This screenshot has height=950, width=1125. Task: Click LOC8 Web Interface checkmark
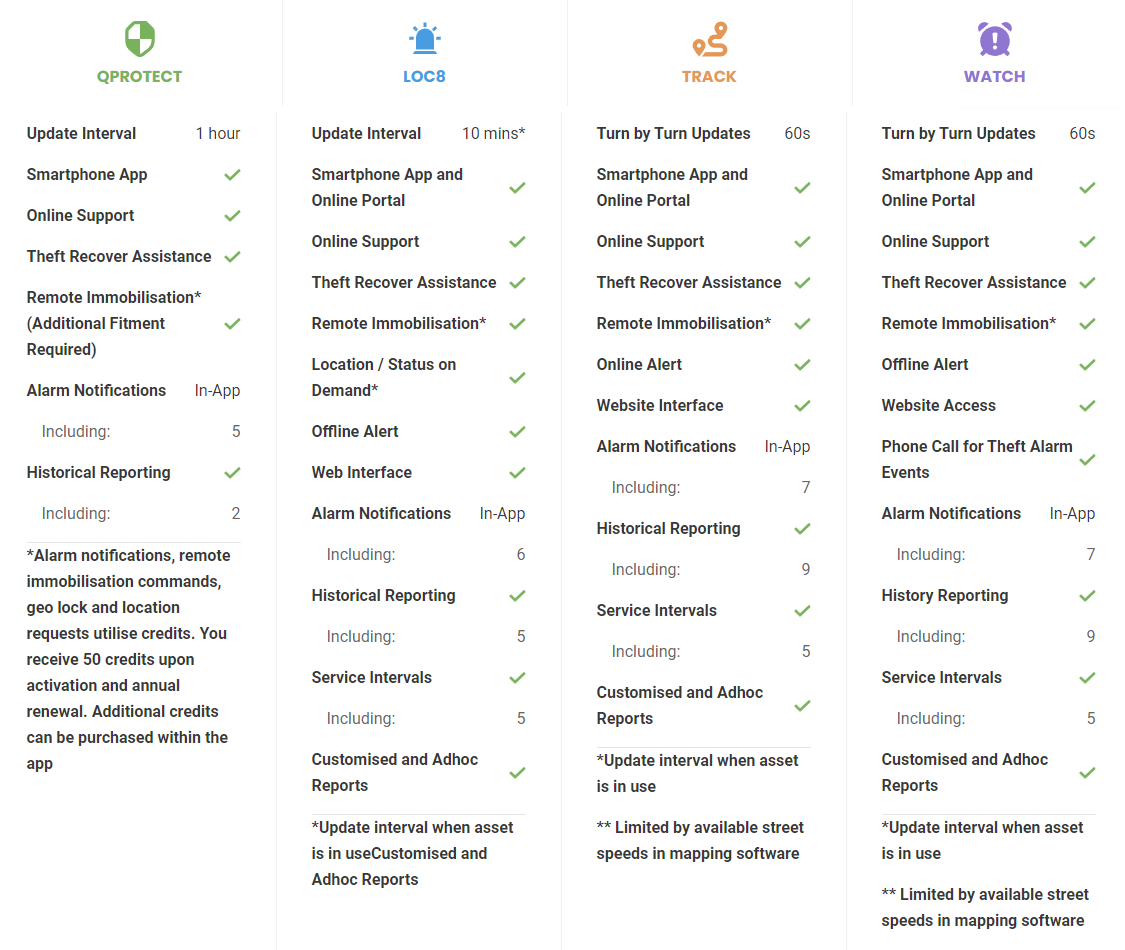click(517, 473)
